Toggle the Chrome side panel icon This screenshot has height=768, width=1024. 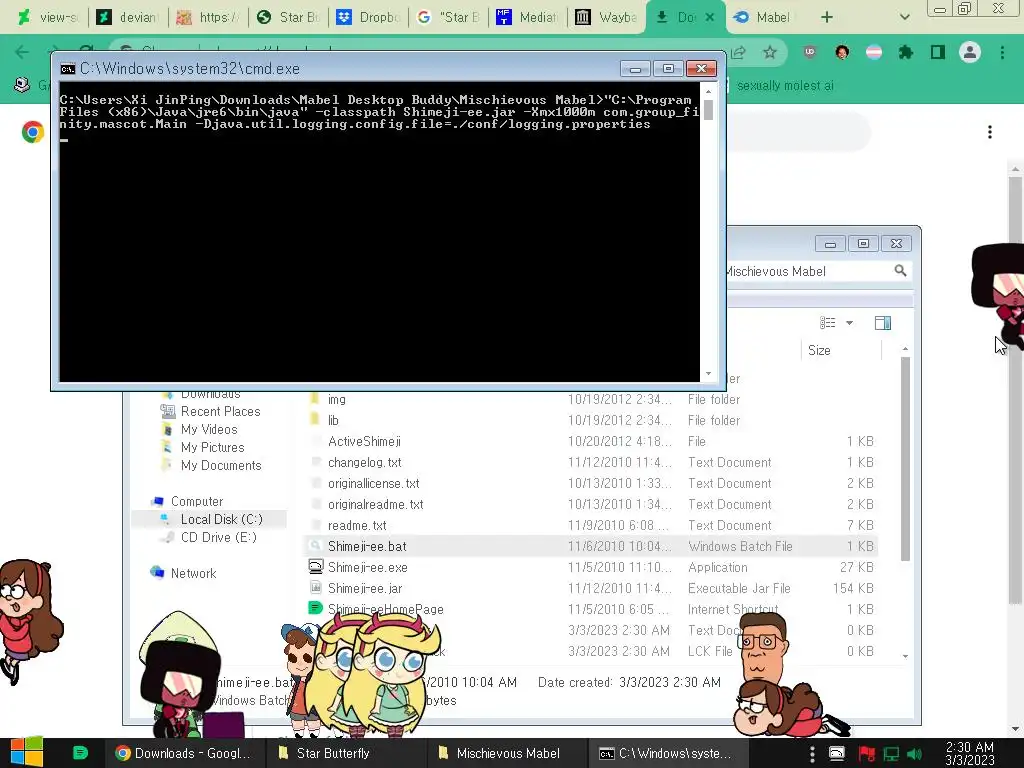click(938, 52)
